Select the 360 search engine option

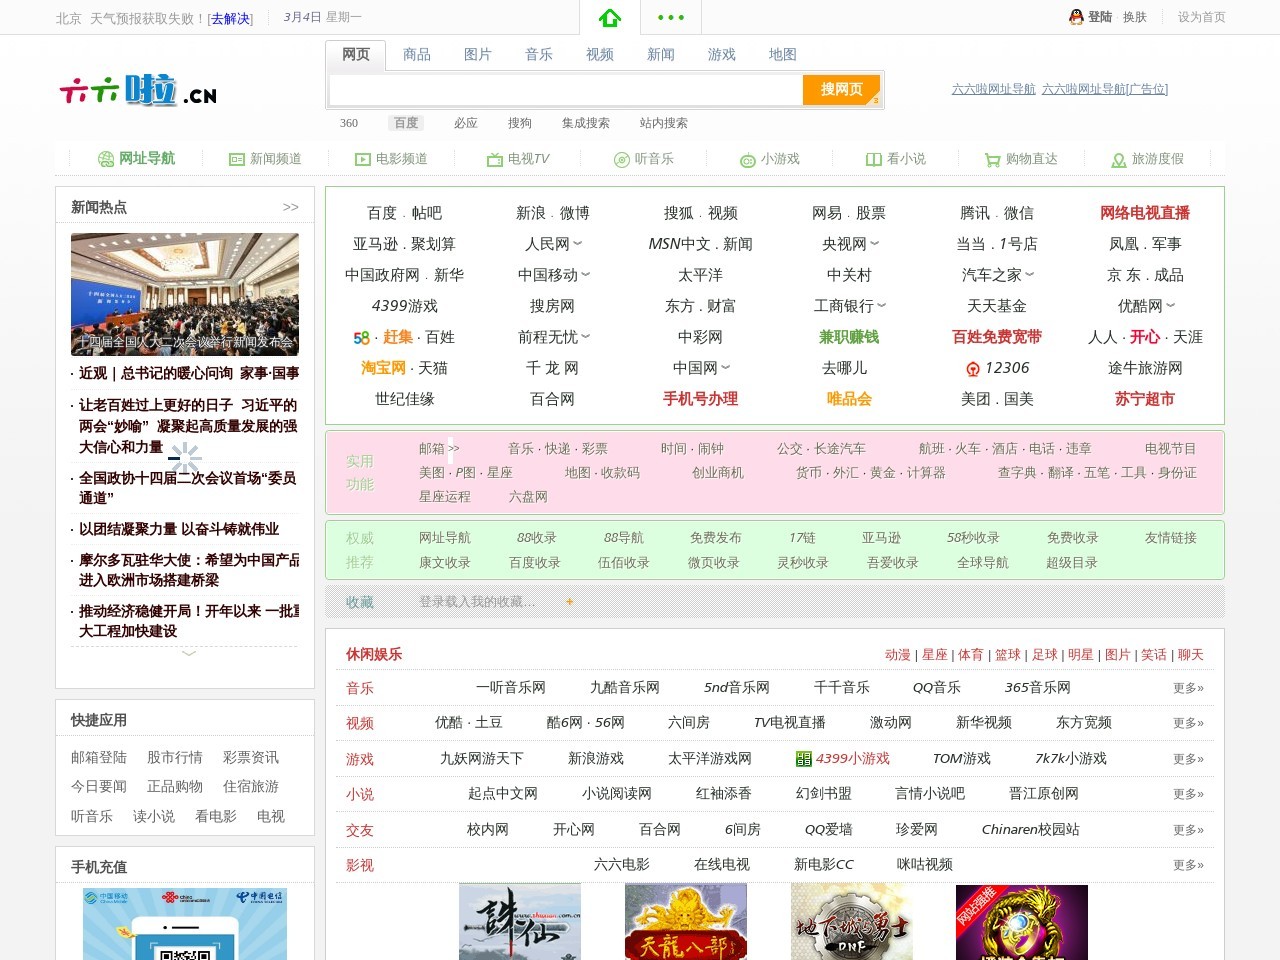click(349, 123)
